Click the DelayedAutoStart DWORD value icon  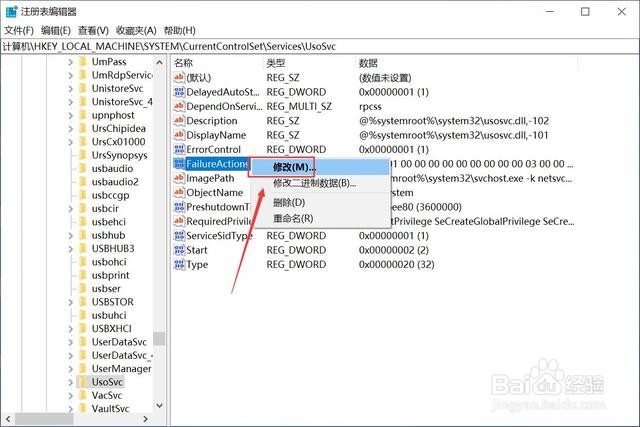coord(179,92)
